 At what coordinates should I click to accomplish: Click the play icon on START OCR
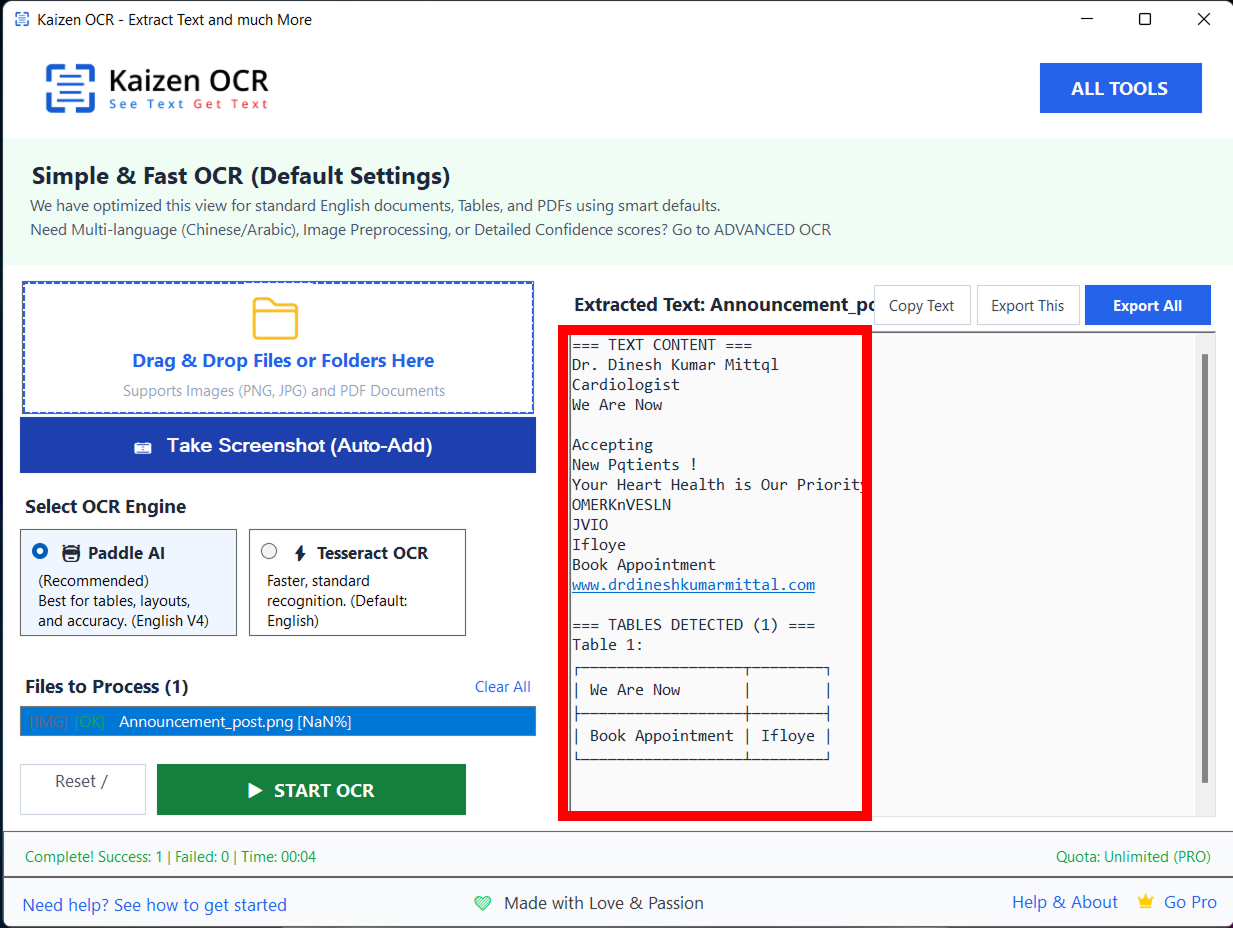click(x=255, y=790)
